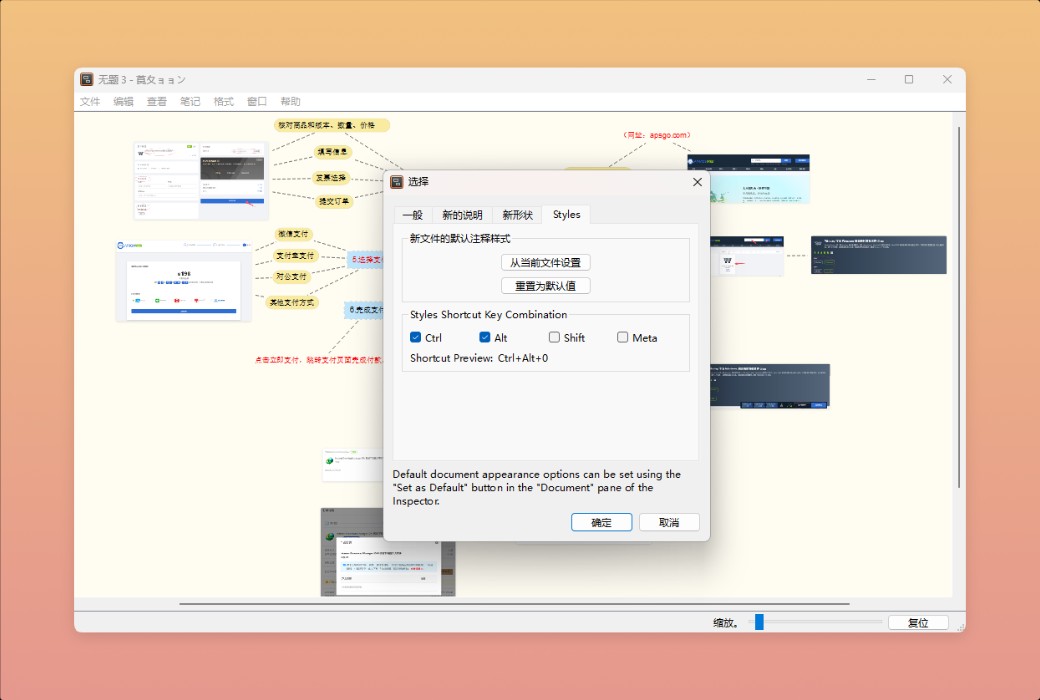Click the notebook icon on 选择 dialog titlebar
The height and width of the screenshot is (700, 1040).
399,182
